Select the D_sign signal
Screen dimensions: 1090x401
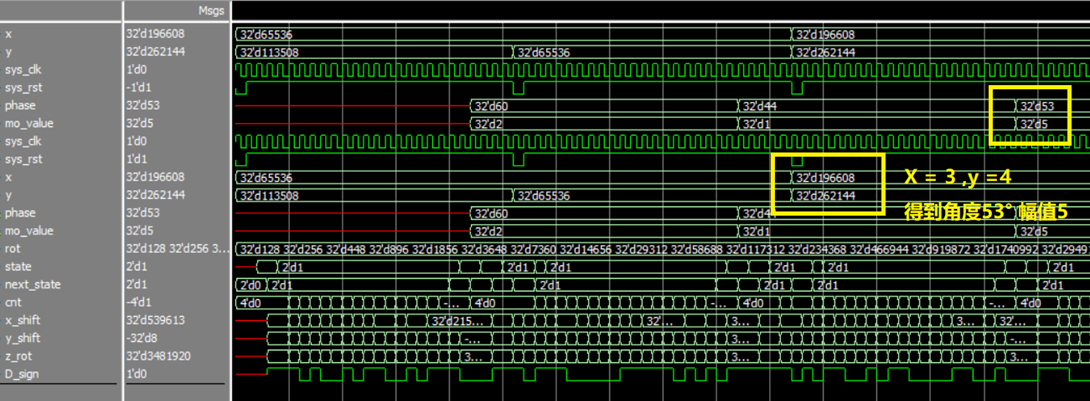coord(22,374)
